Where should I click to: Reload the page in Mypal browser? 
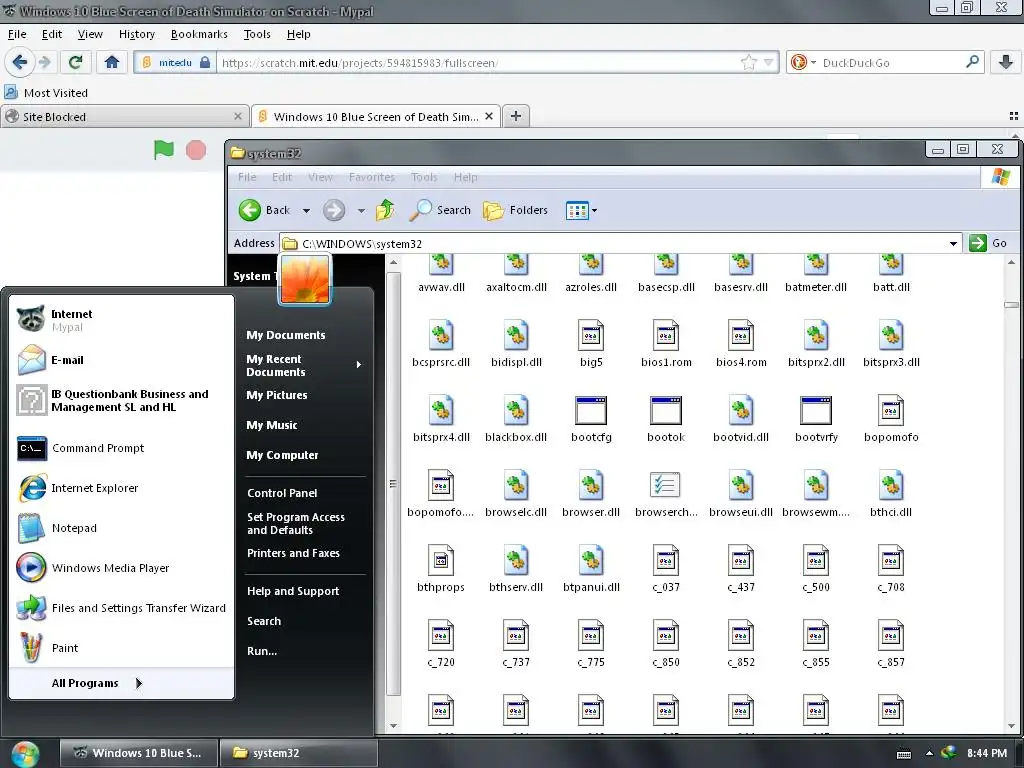click(75, 63)
